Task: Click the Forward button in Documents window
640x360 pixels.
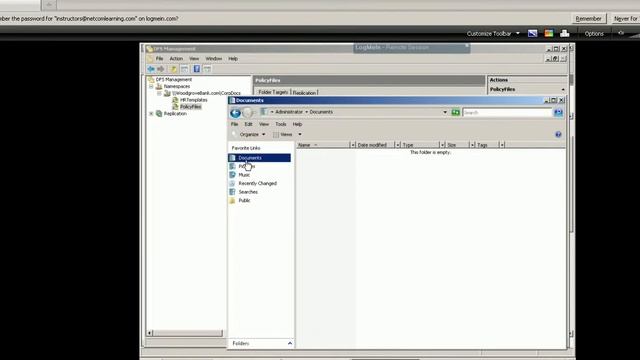Action: (247, 113)
